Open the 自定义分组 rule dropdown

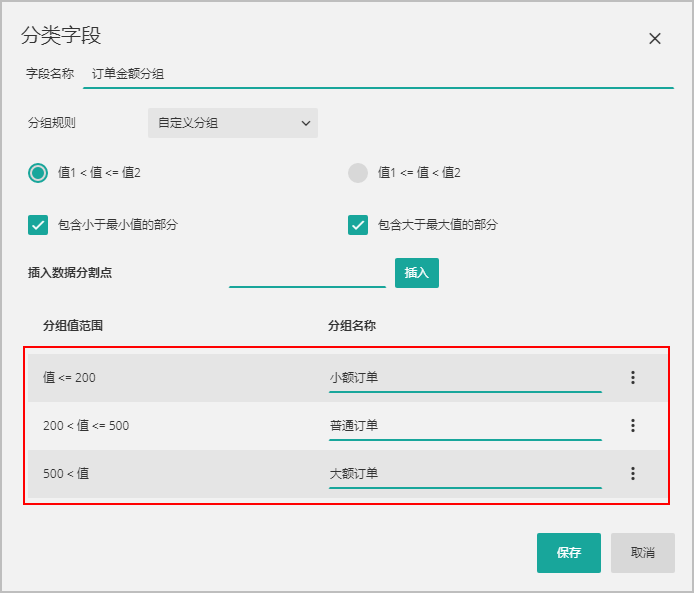tap(233, 123)
